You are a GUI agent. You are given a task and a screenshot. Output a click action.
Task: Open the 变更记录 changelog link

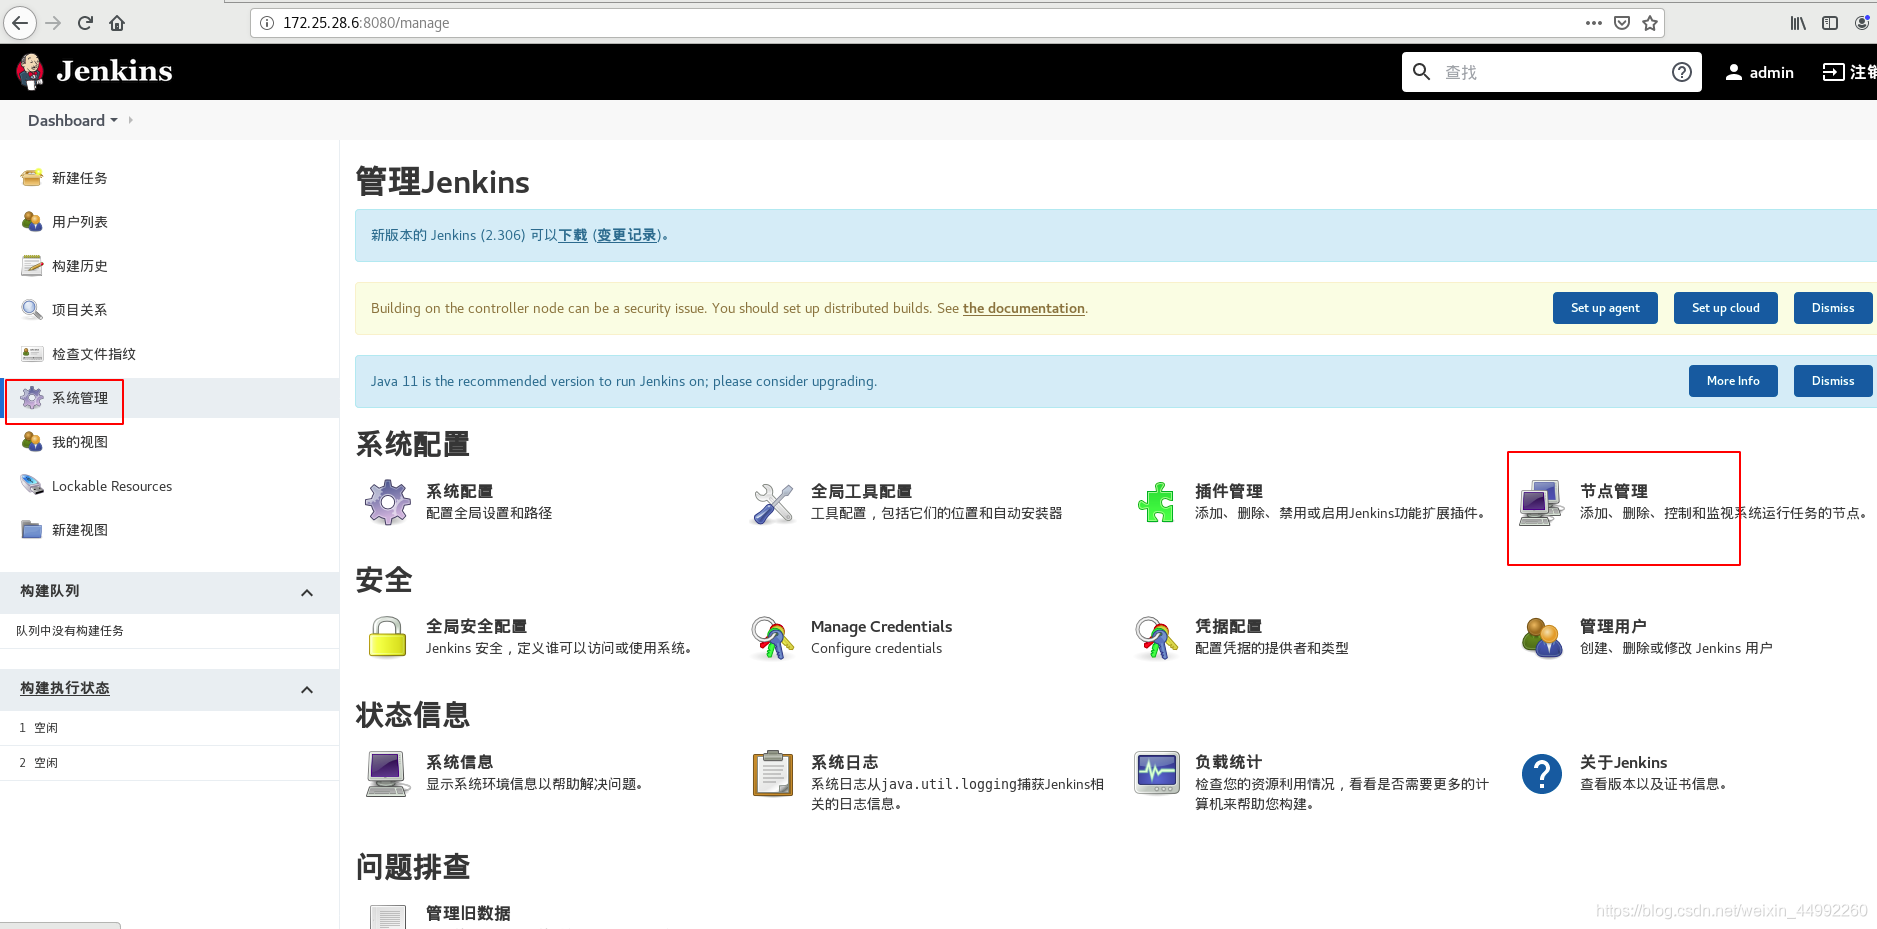[627, 235]
